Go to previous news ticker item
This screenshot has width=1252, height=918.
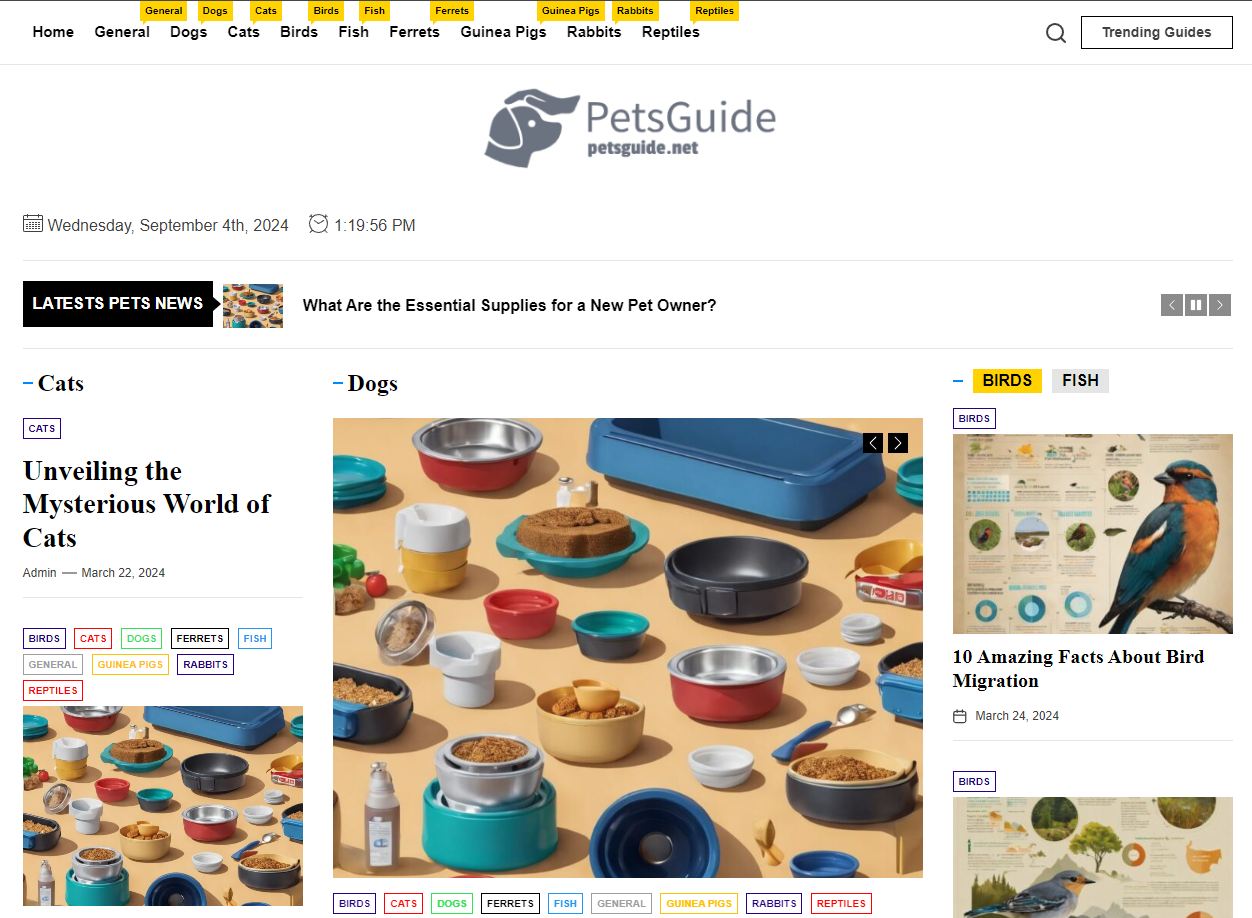(x=1172, y=305)
